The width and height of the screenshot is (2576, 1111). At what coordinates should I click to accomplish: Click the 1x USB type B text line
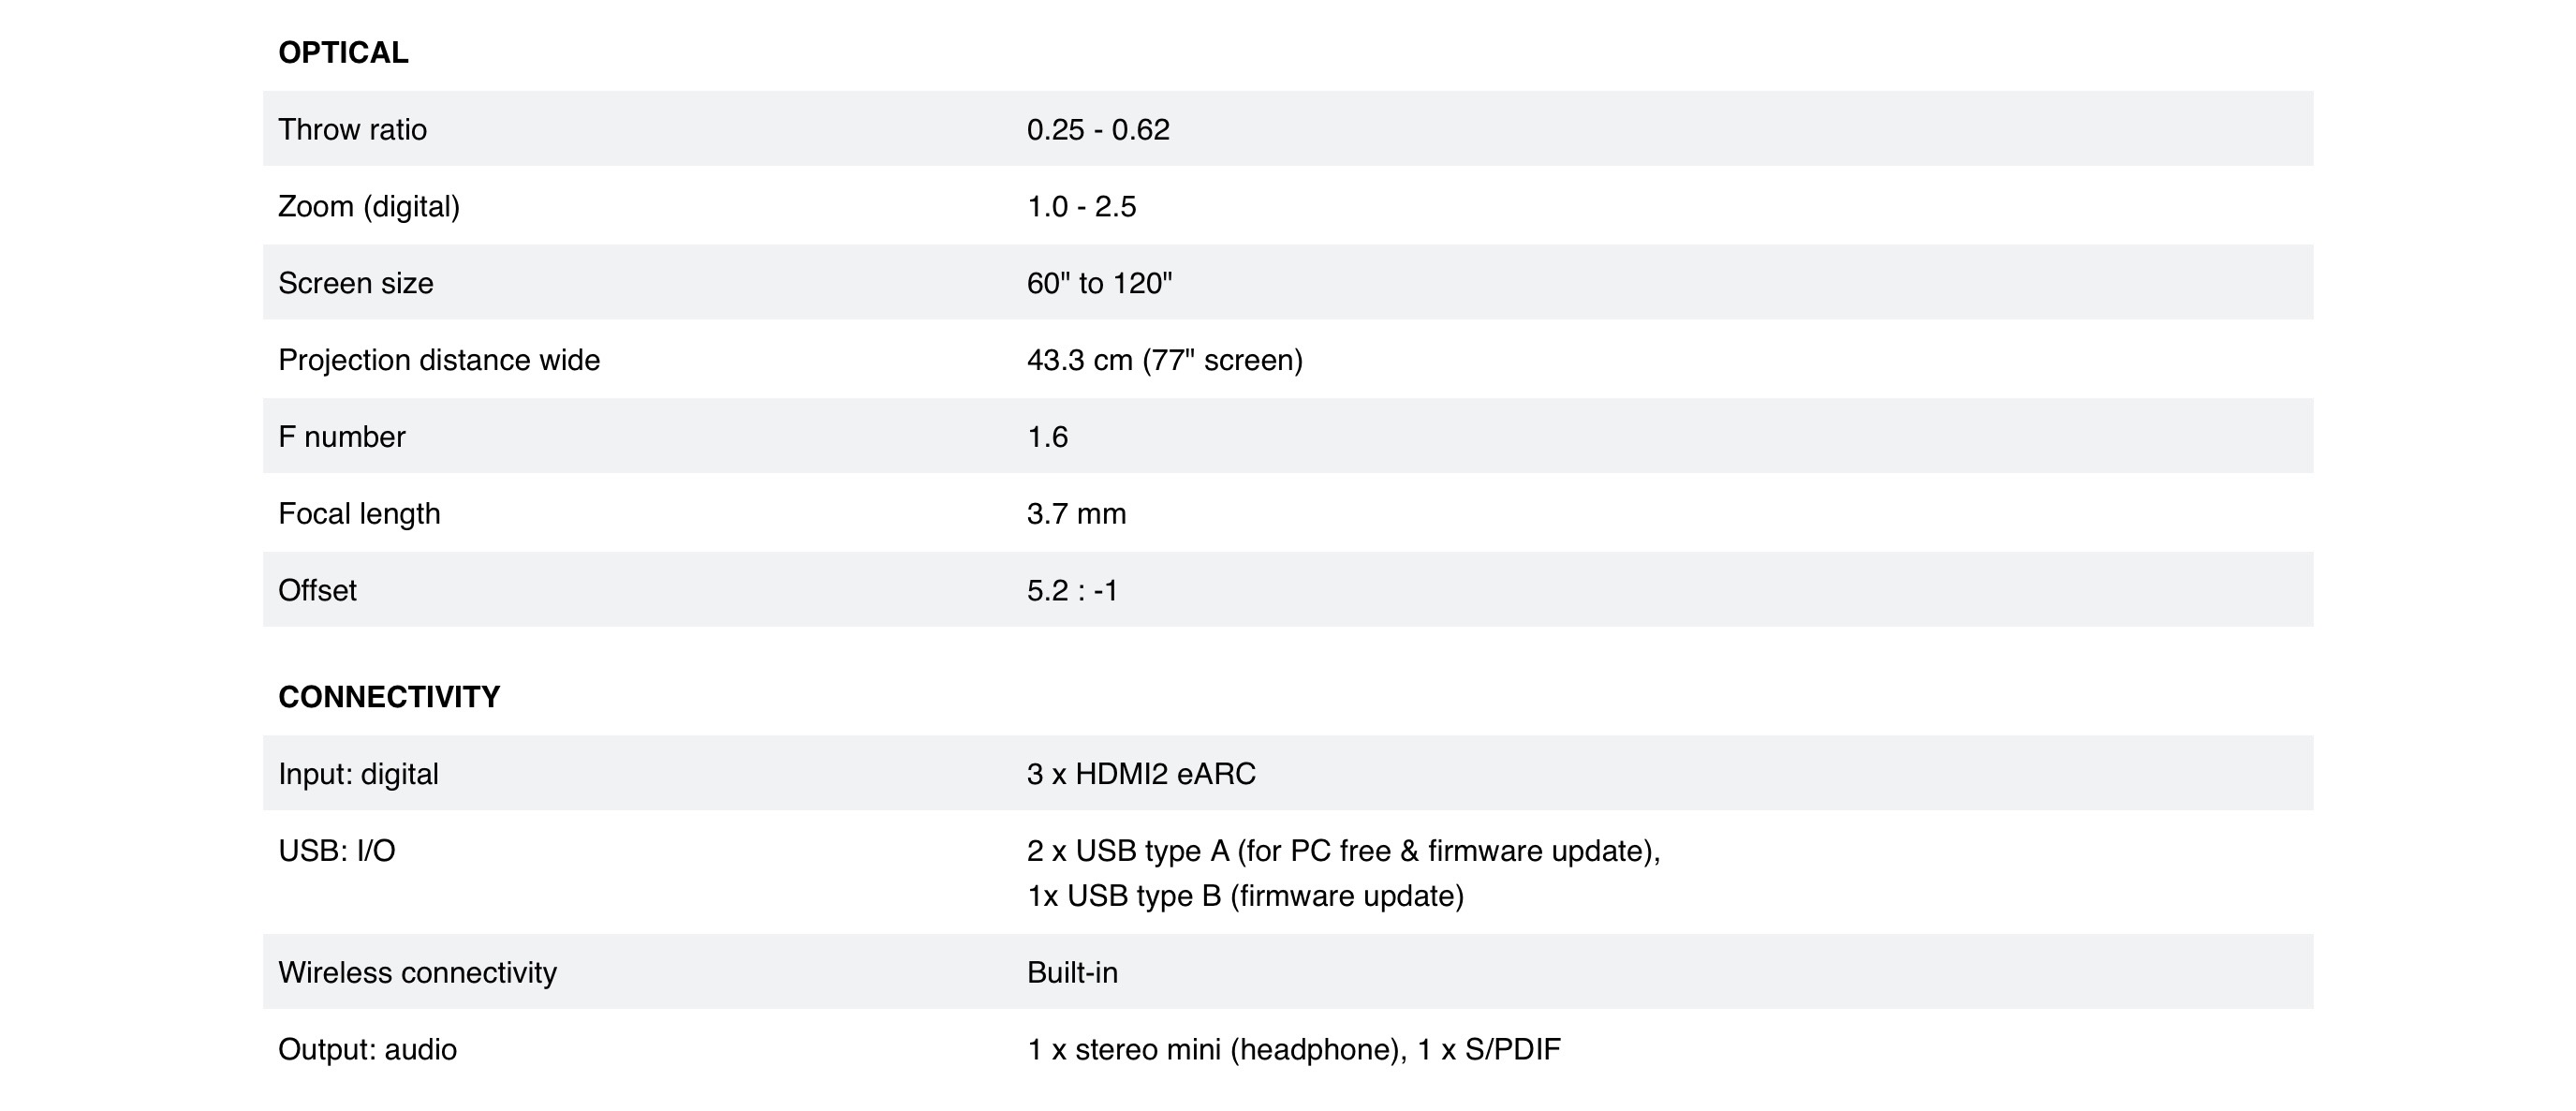pyautogui.click(x=1245, y=896)
